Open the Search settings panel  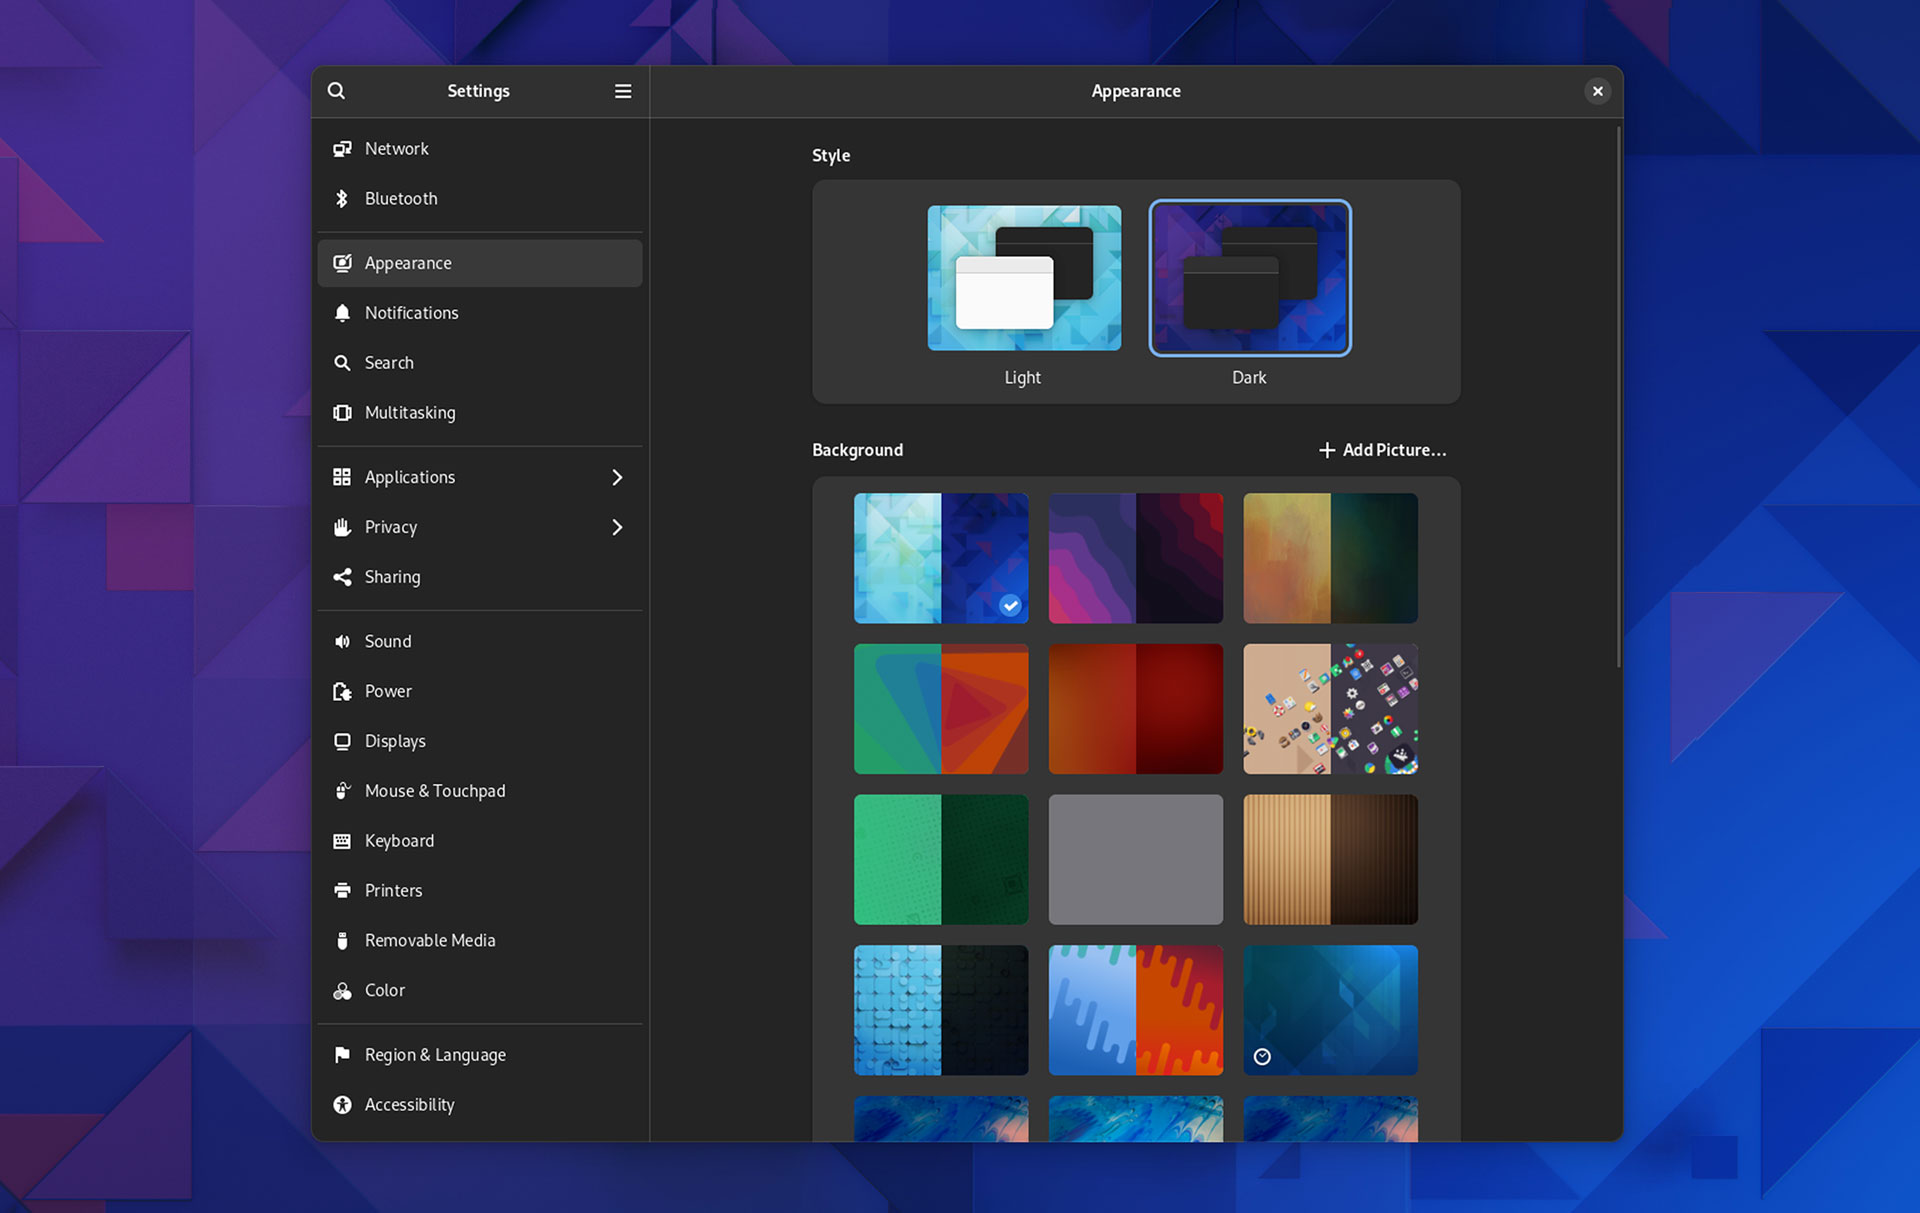388,362
